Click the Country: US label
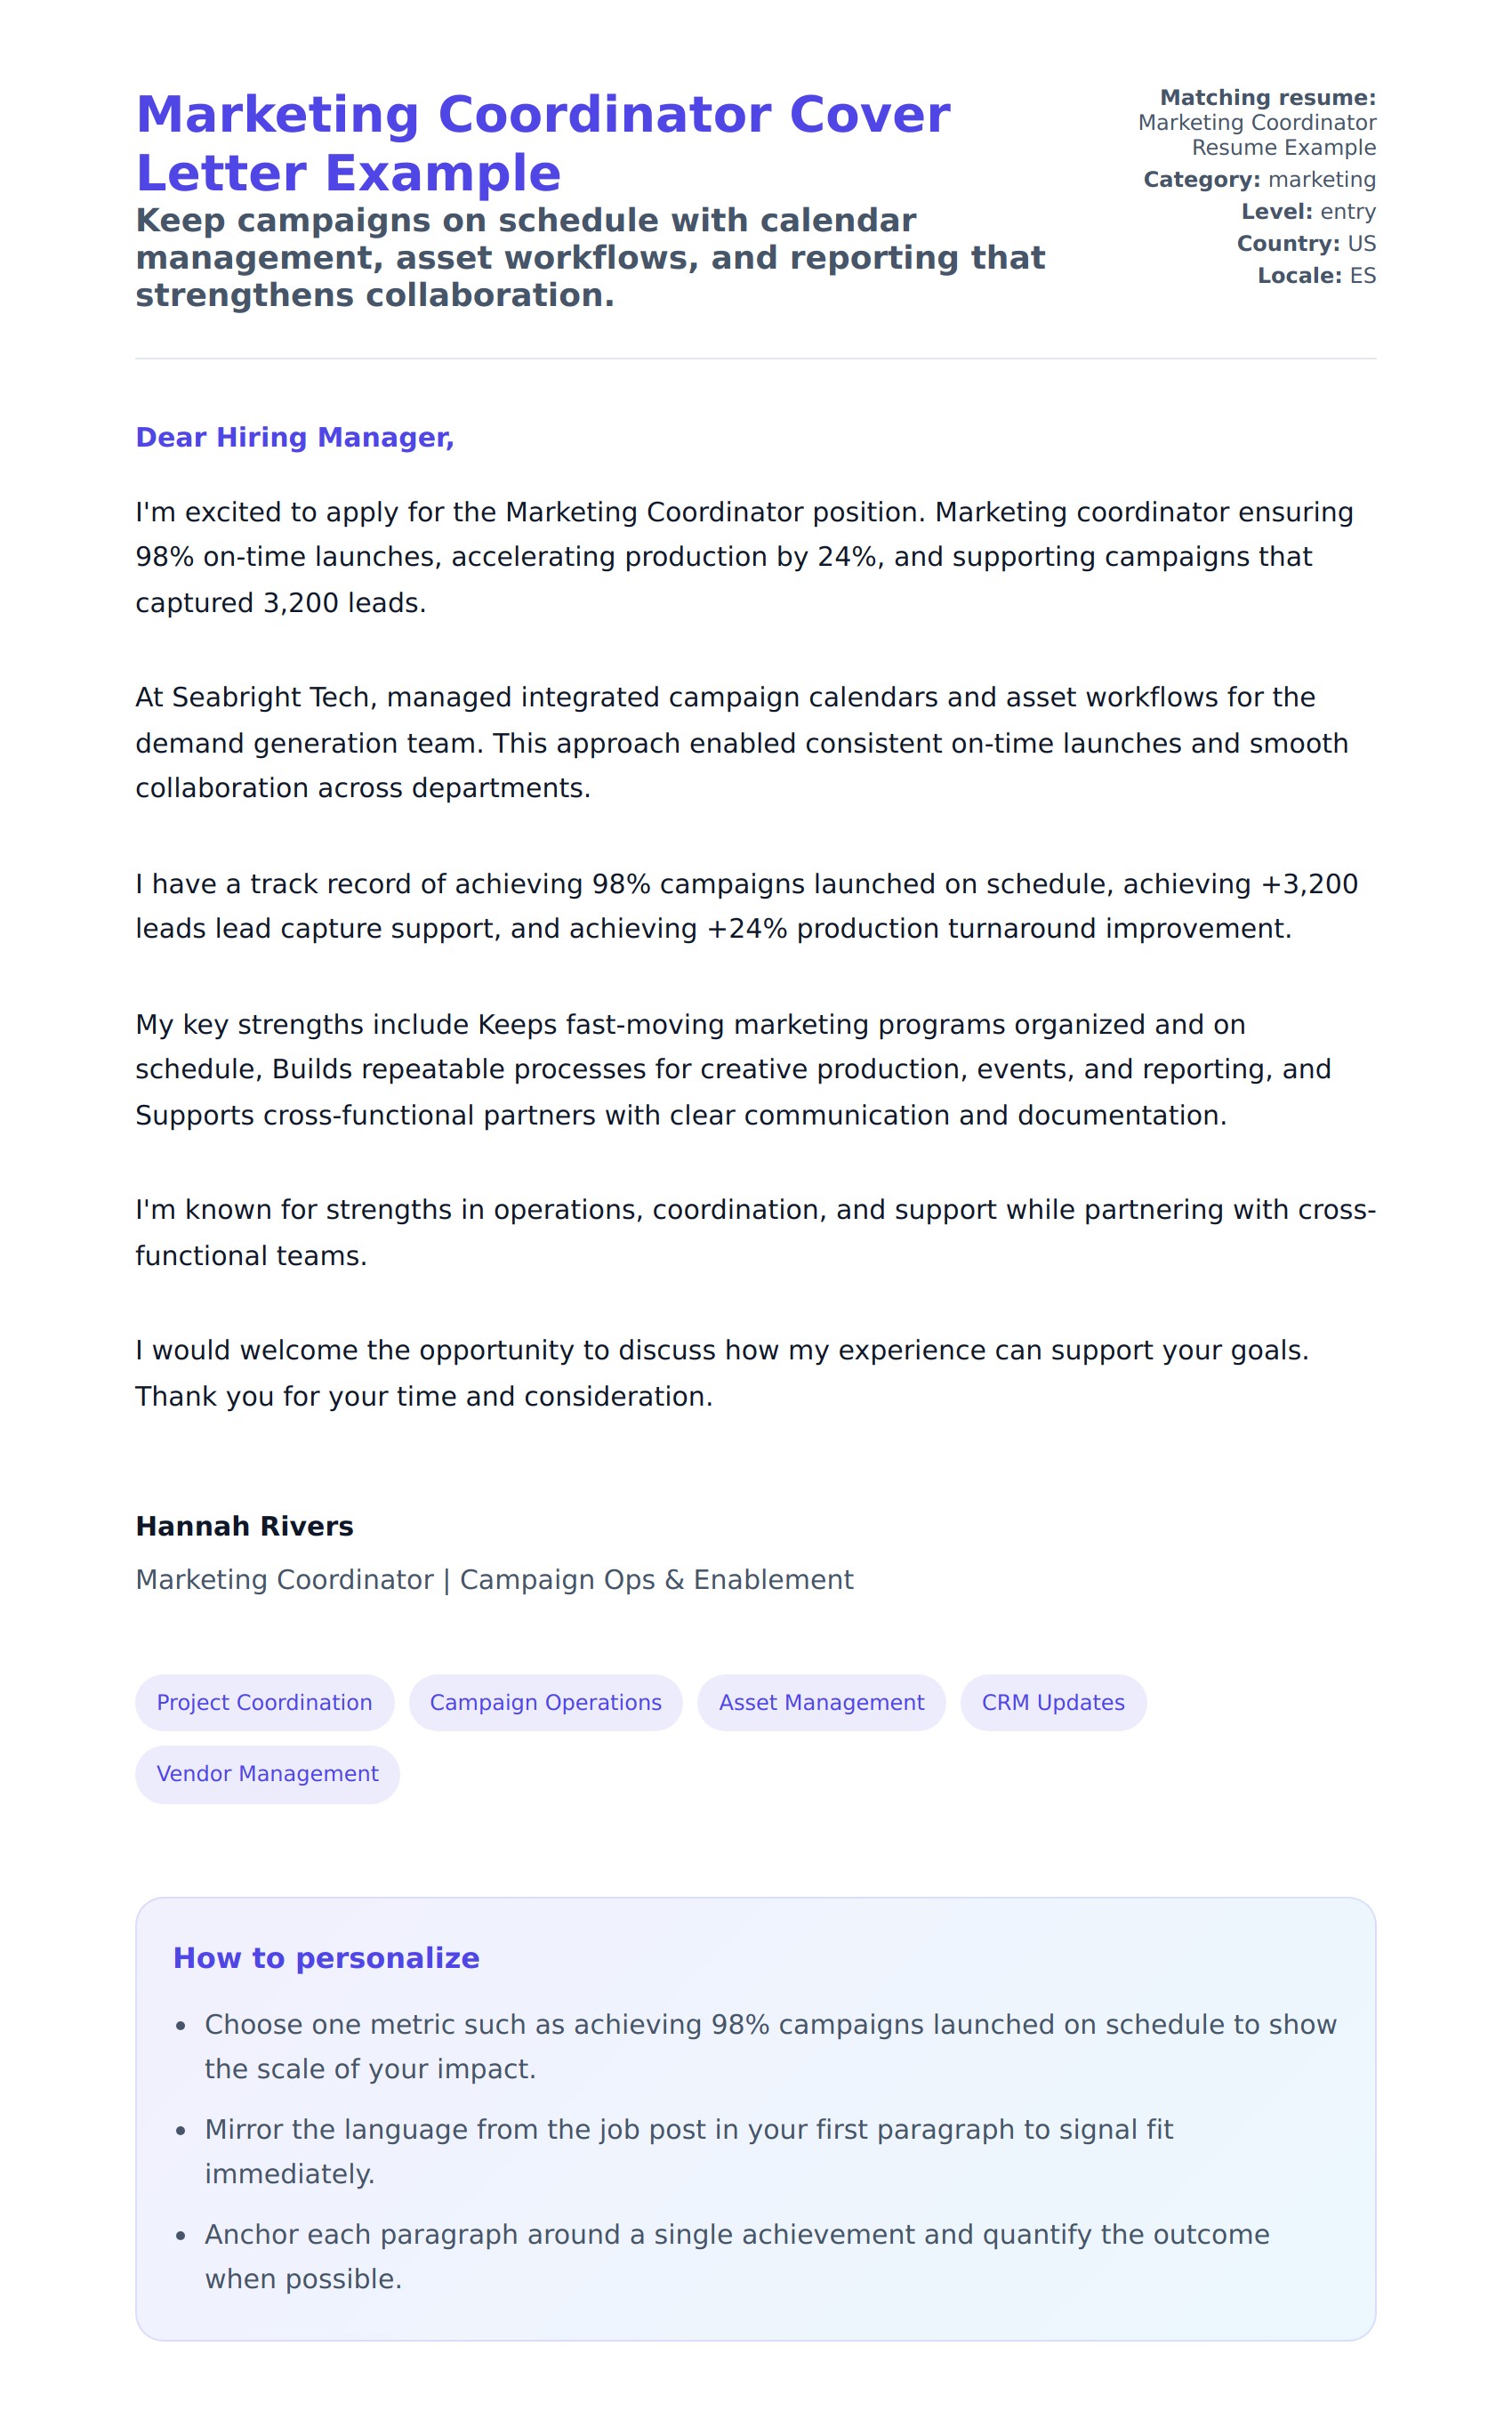Viewport: 1512px width, 2427px height. [1306, 243]
